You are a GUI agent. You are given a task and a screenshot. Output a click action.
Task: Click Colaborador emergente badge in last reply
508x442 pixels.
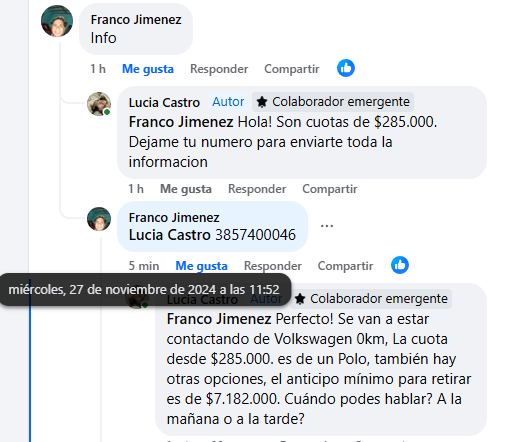(x=371, y=299)
